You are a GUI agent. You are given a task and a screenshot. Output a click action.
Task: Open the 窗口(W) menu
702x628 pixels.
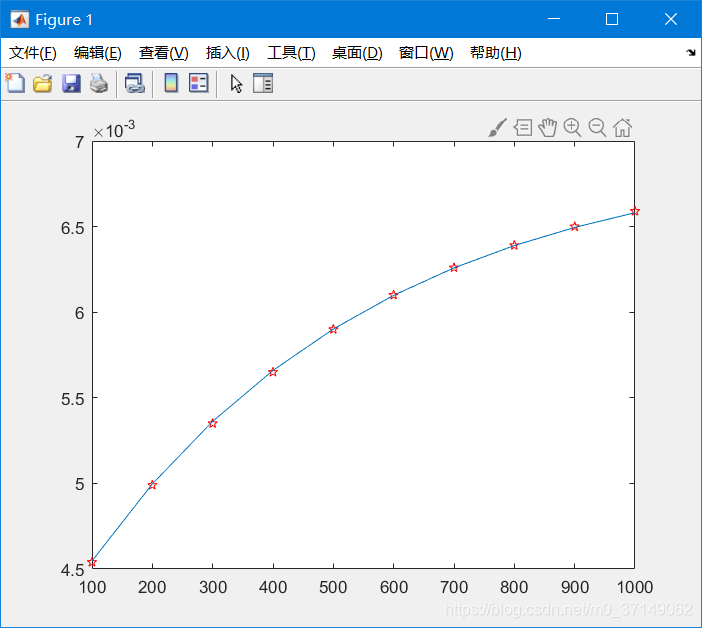pos(426,53)
